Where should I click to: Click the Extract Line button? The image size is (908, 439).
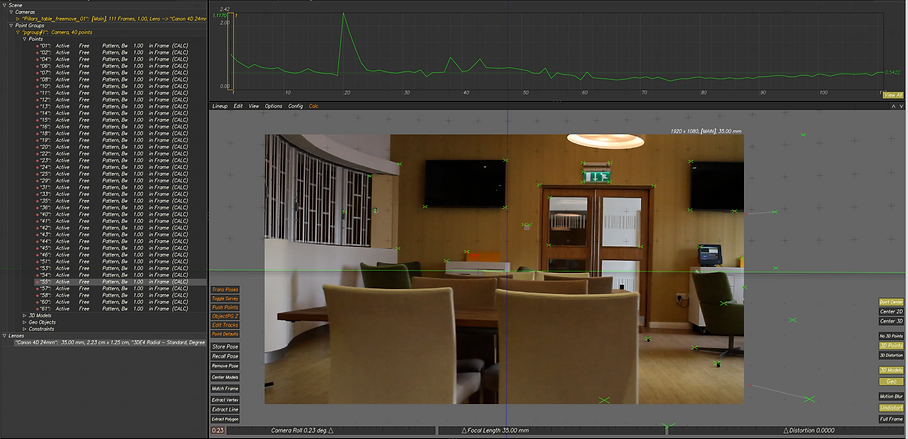point(225,409)
